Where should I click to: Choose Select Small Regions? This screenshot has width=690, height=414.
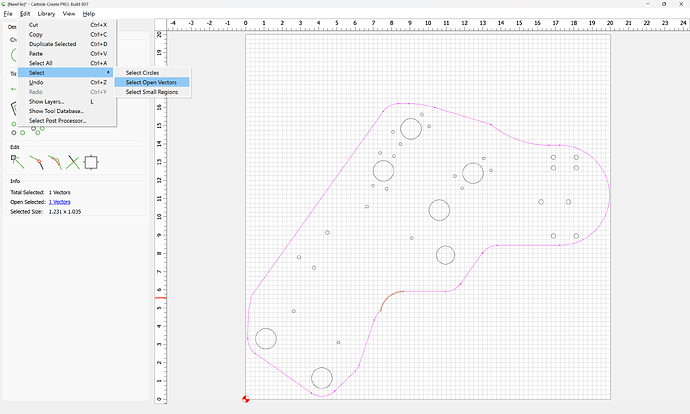tap(152, 92)
